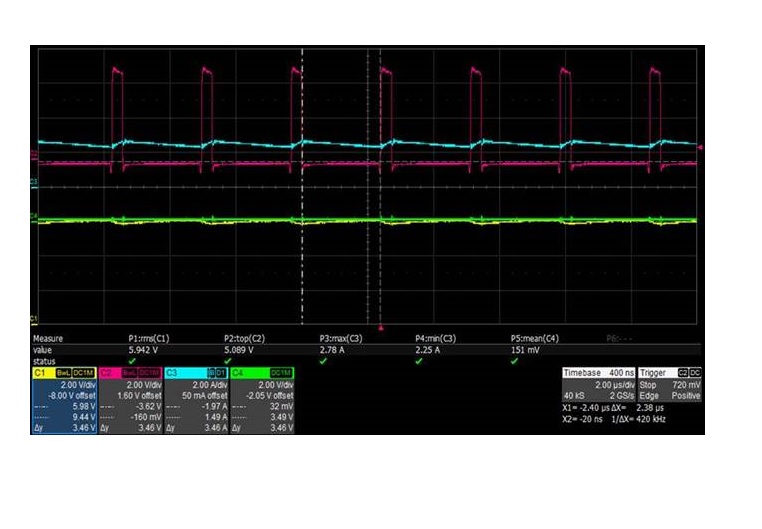The width and height of the screenshot is (762, 529).
Task: Open the C1 channel descriptor box
Action: 64,400
